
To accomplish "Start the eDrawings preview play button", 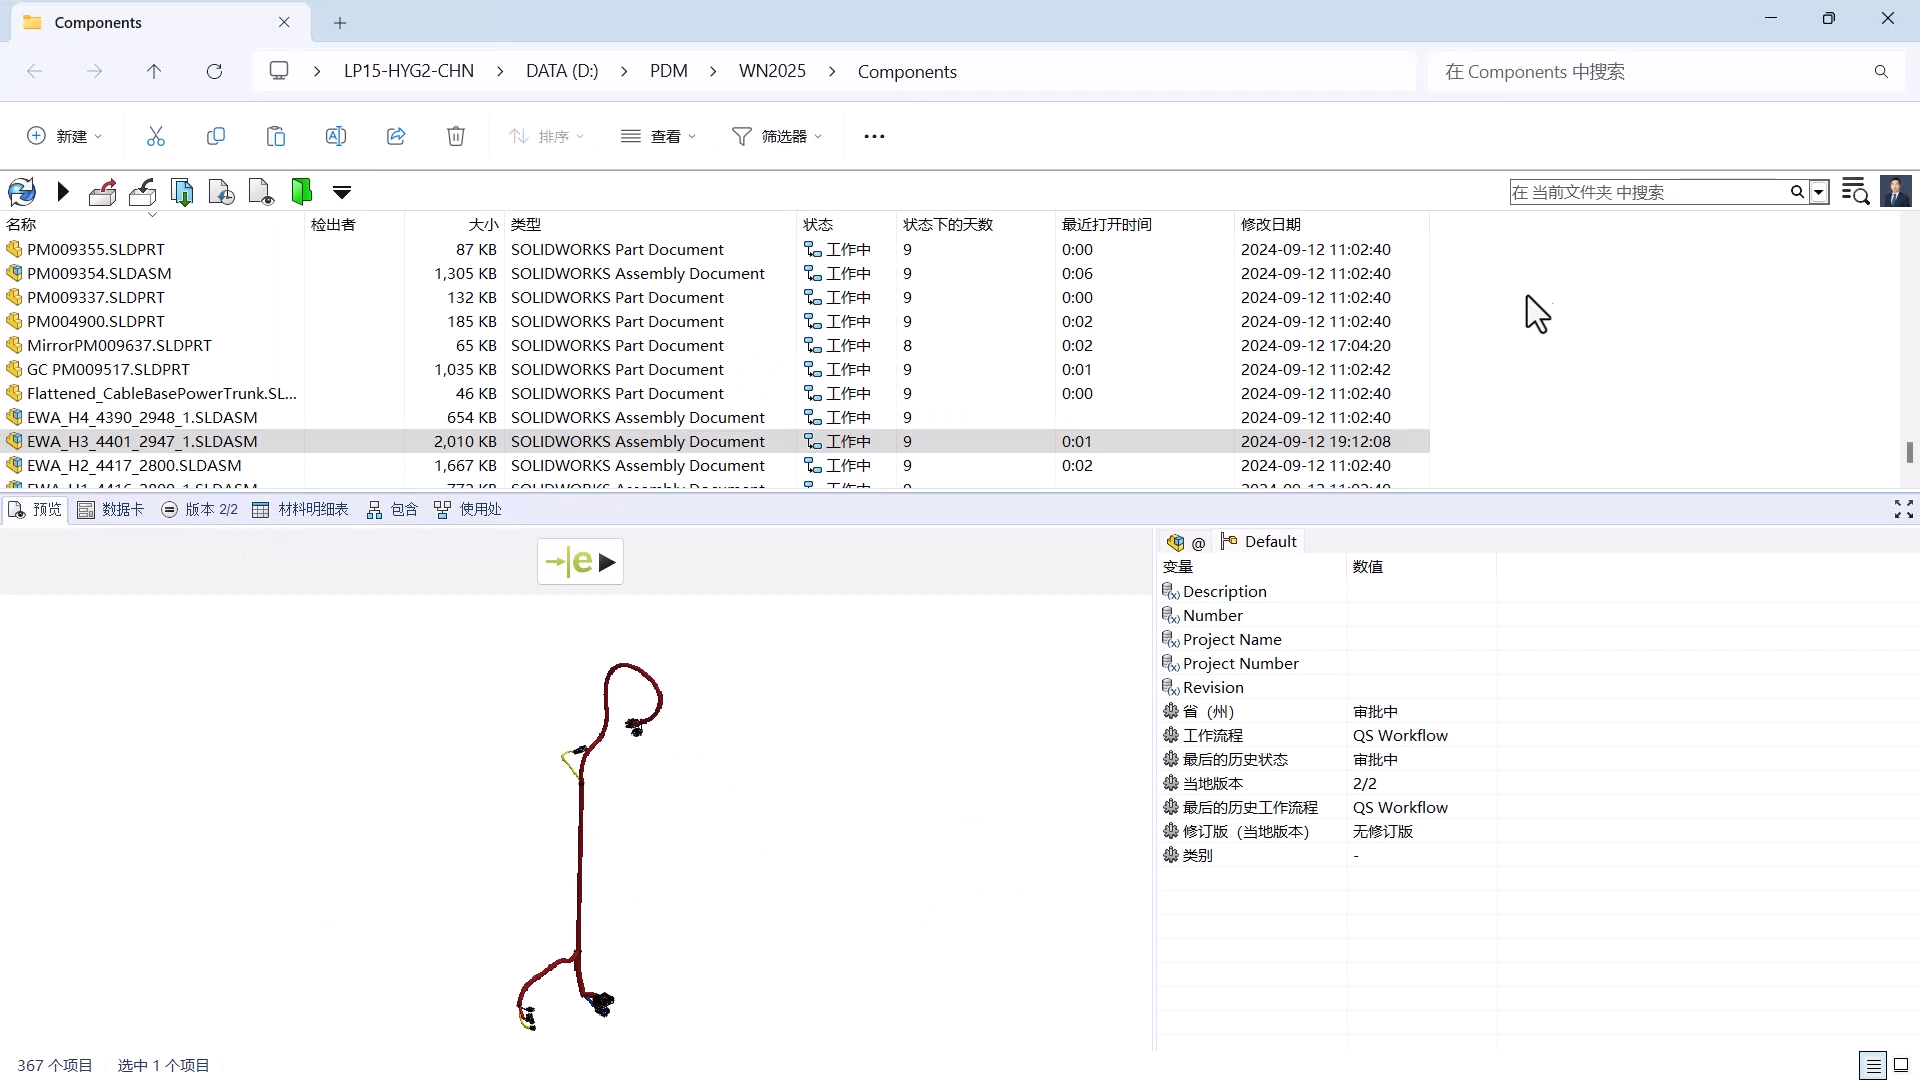I will click(x=581, y=562).
